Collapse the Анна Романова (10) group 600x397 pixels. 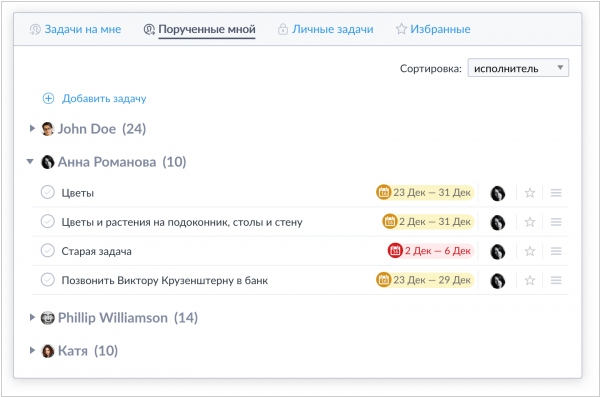click(x=30, y=162)
